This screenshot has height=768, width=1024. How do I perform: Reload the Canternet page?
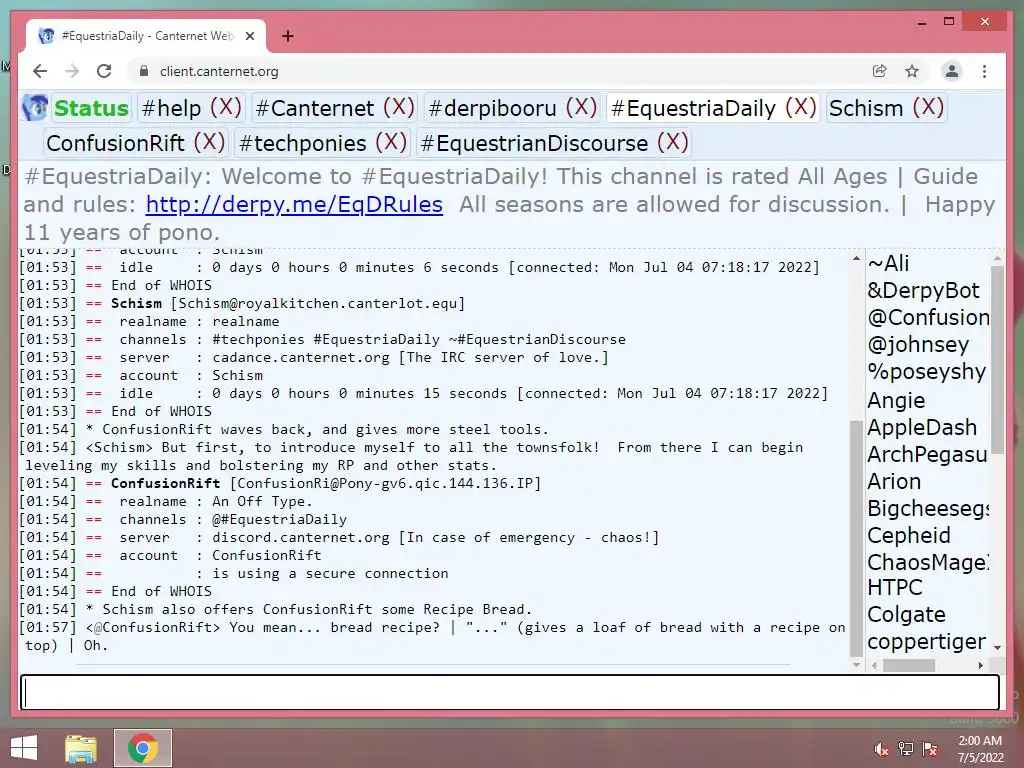coord(104,71)
